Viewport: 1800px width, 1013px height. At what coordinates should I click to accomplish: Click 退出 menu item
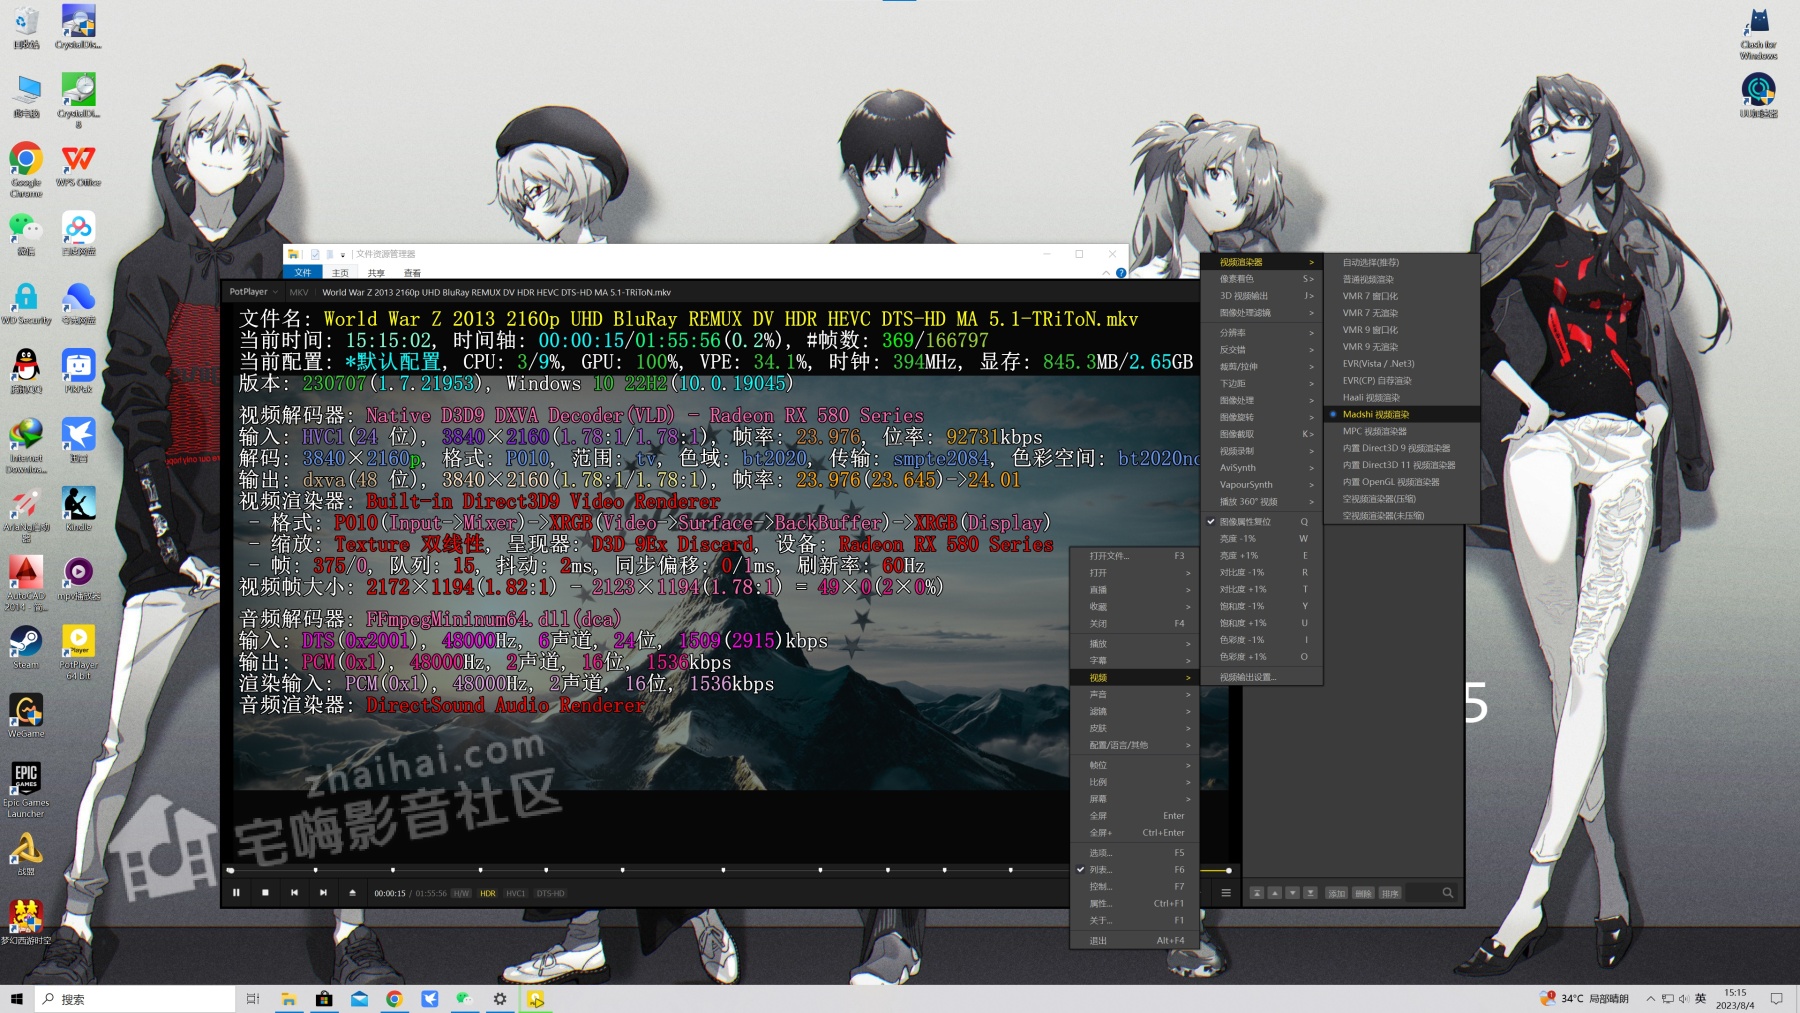pyautogui.click(x=1133, y=941)
